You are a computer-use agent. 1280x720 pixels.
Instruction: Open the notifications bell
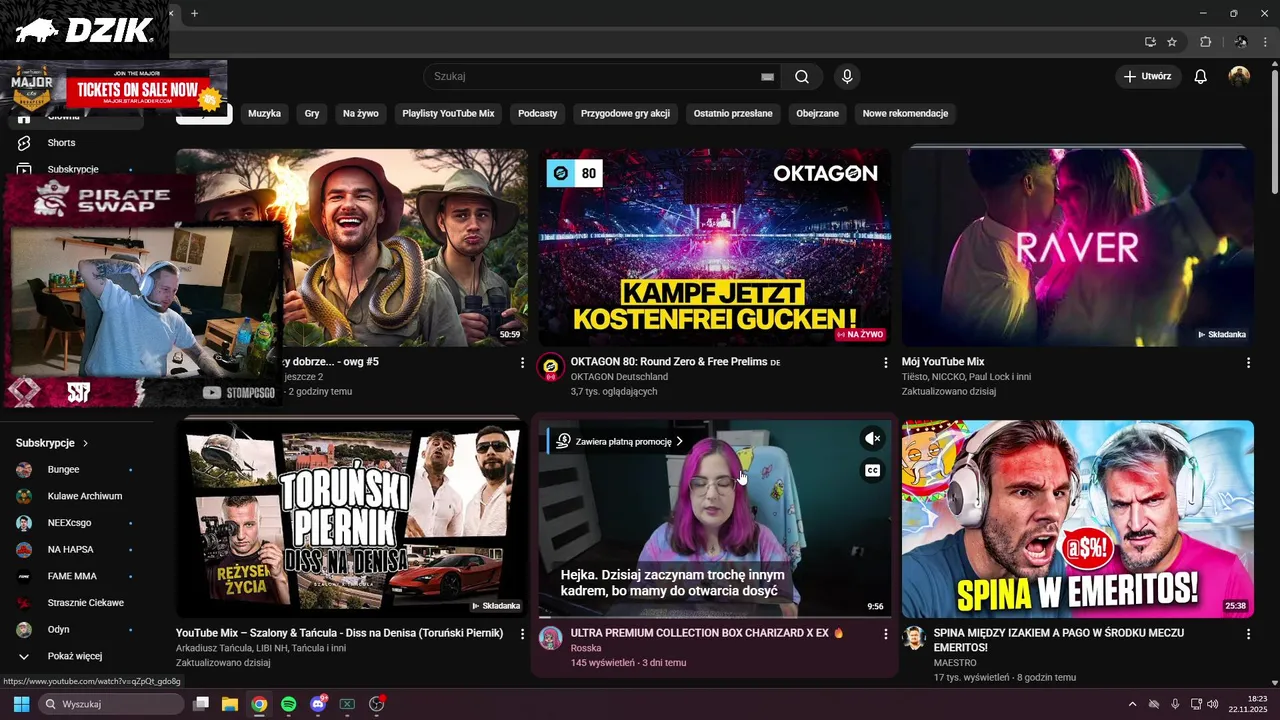point(1201,76)
